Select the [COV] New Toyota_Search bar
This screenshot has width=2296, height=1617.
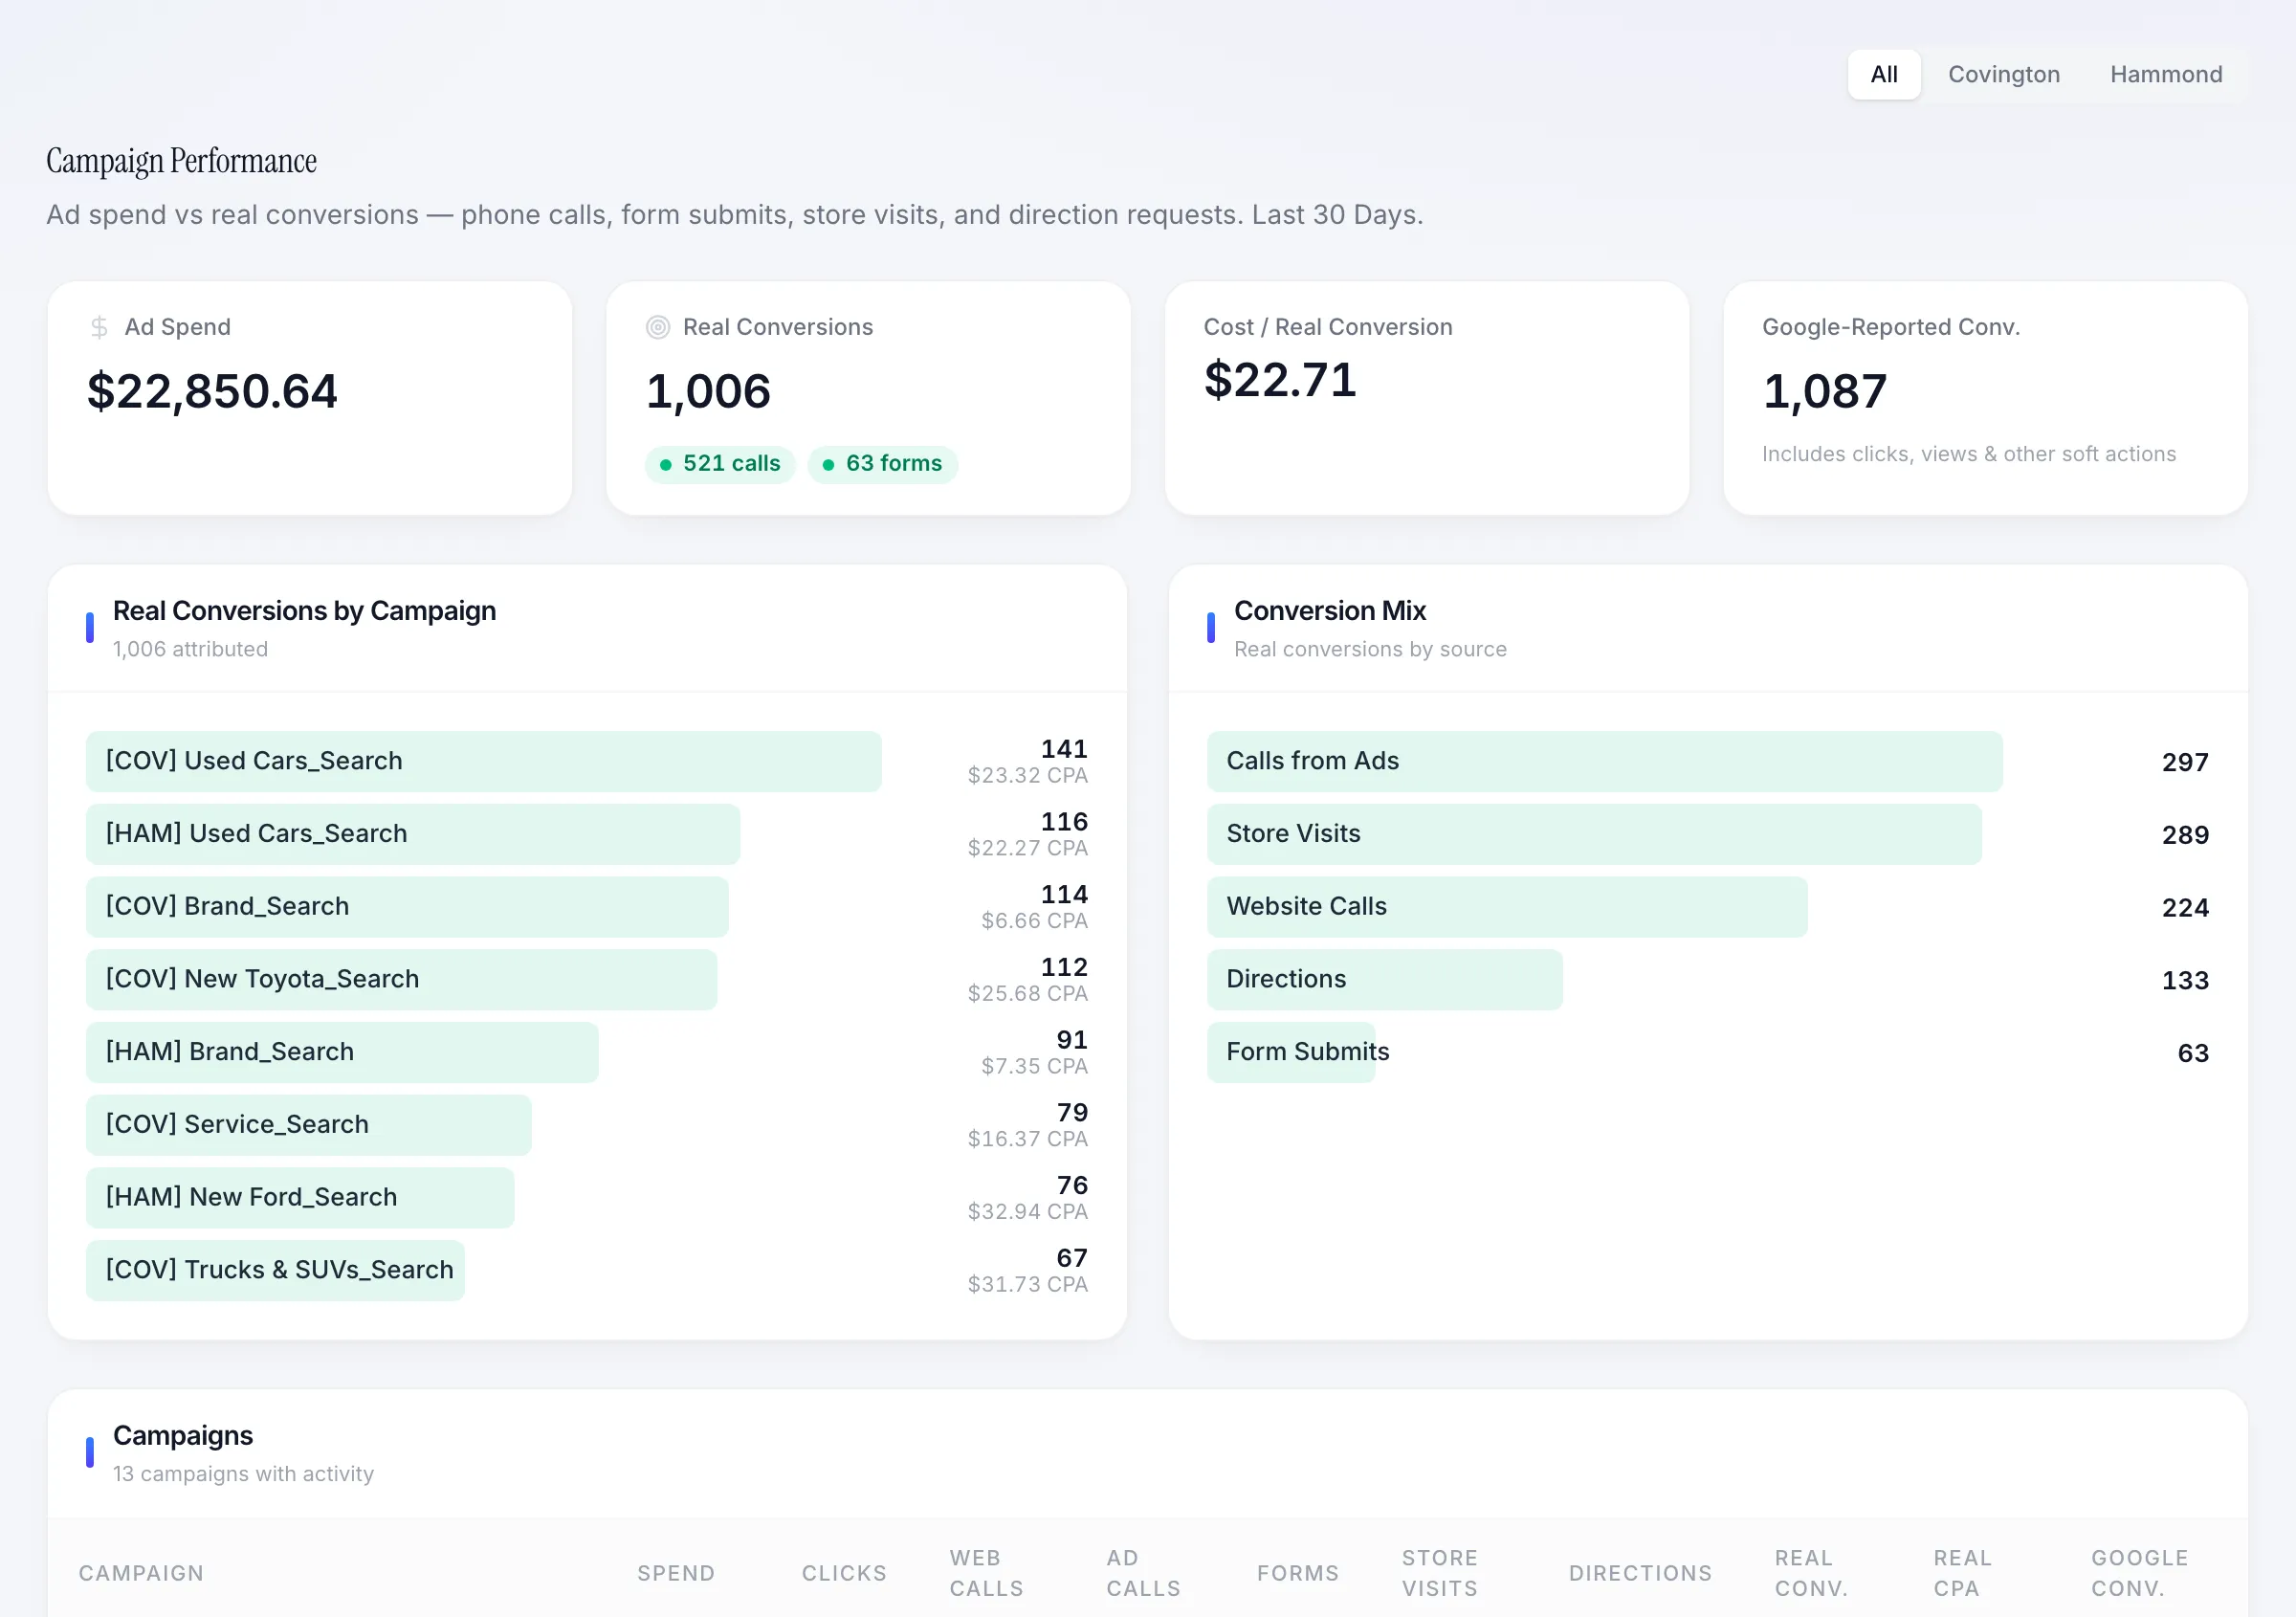coord(402,979)
